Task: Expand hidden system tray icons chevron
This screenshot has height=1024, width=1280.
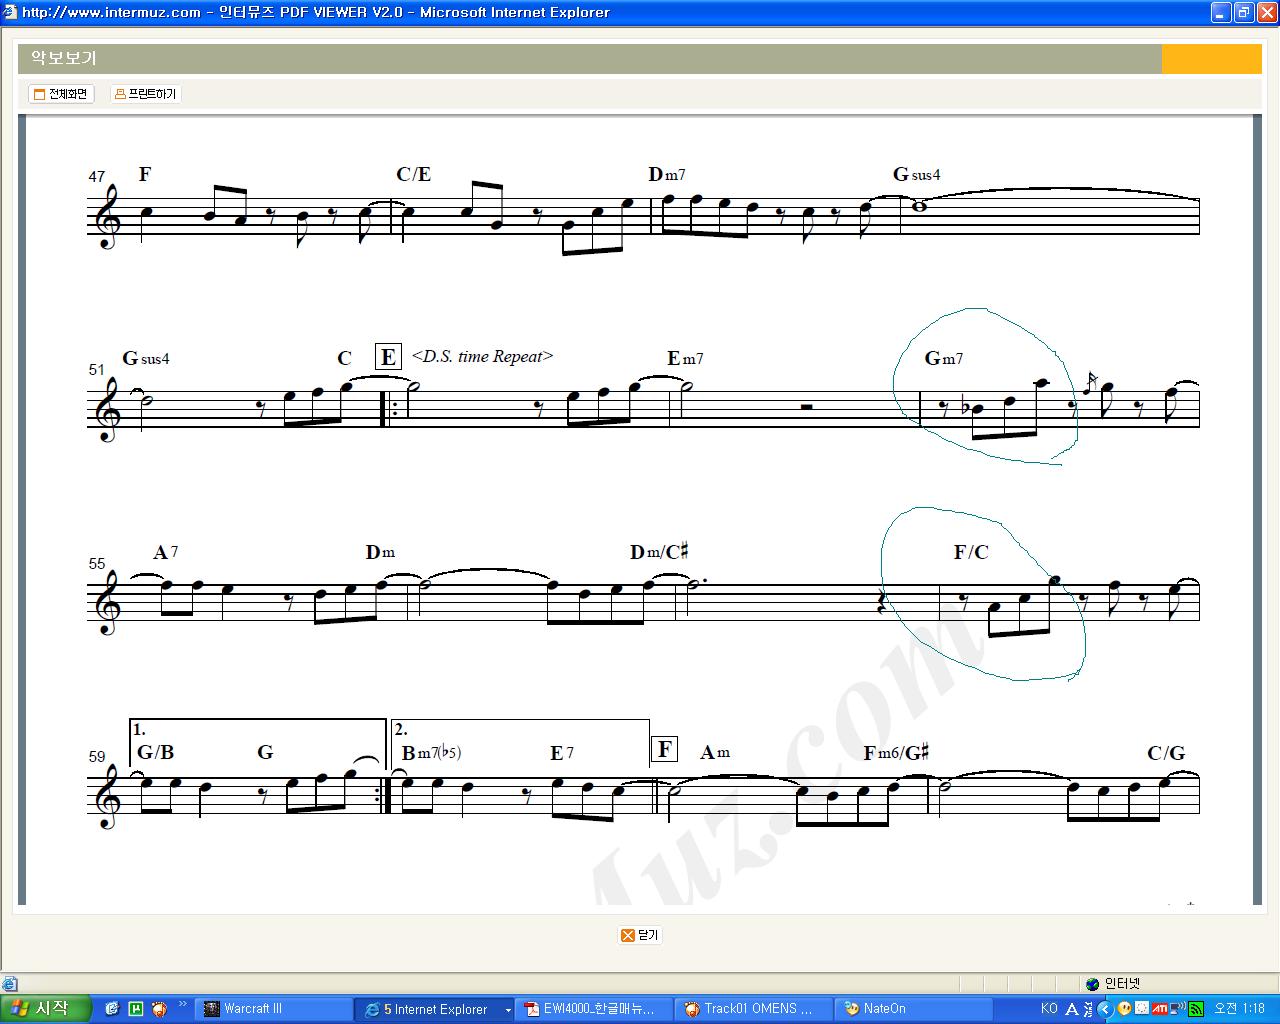Action: coord(1105,1009)
